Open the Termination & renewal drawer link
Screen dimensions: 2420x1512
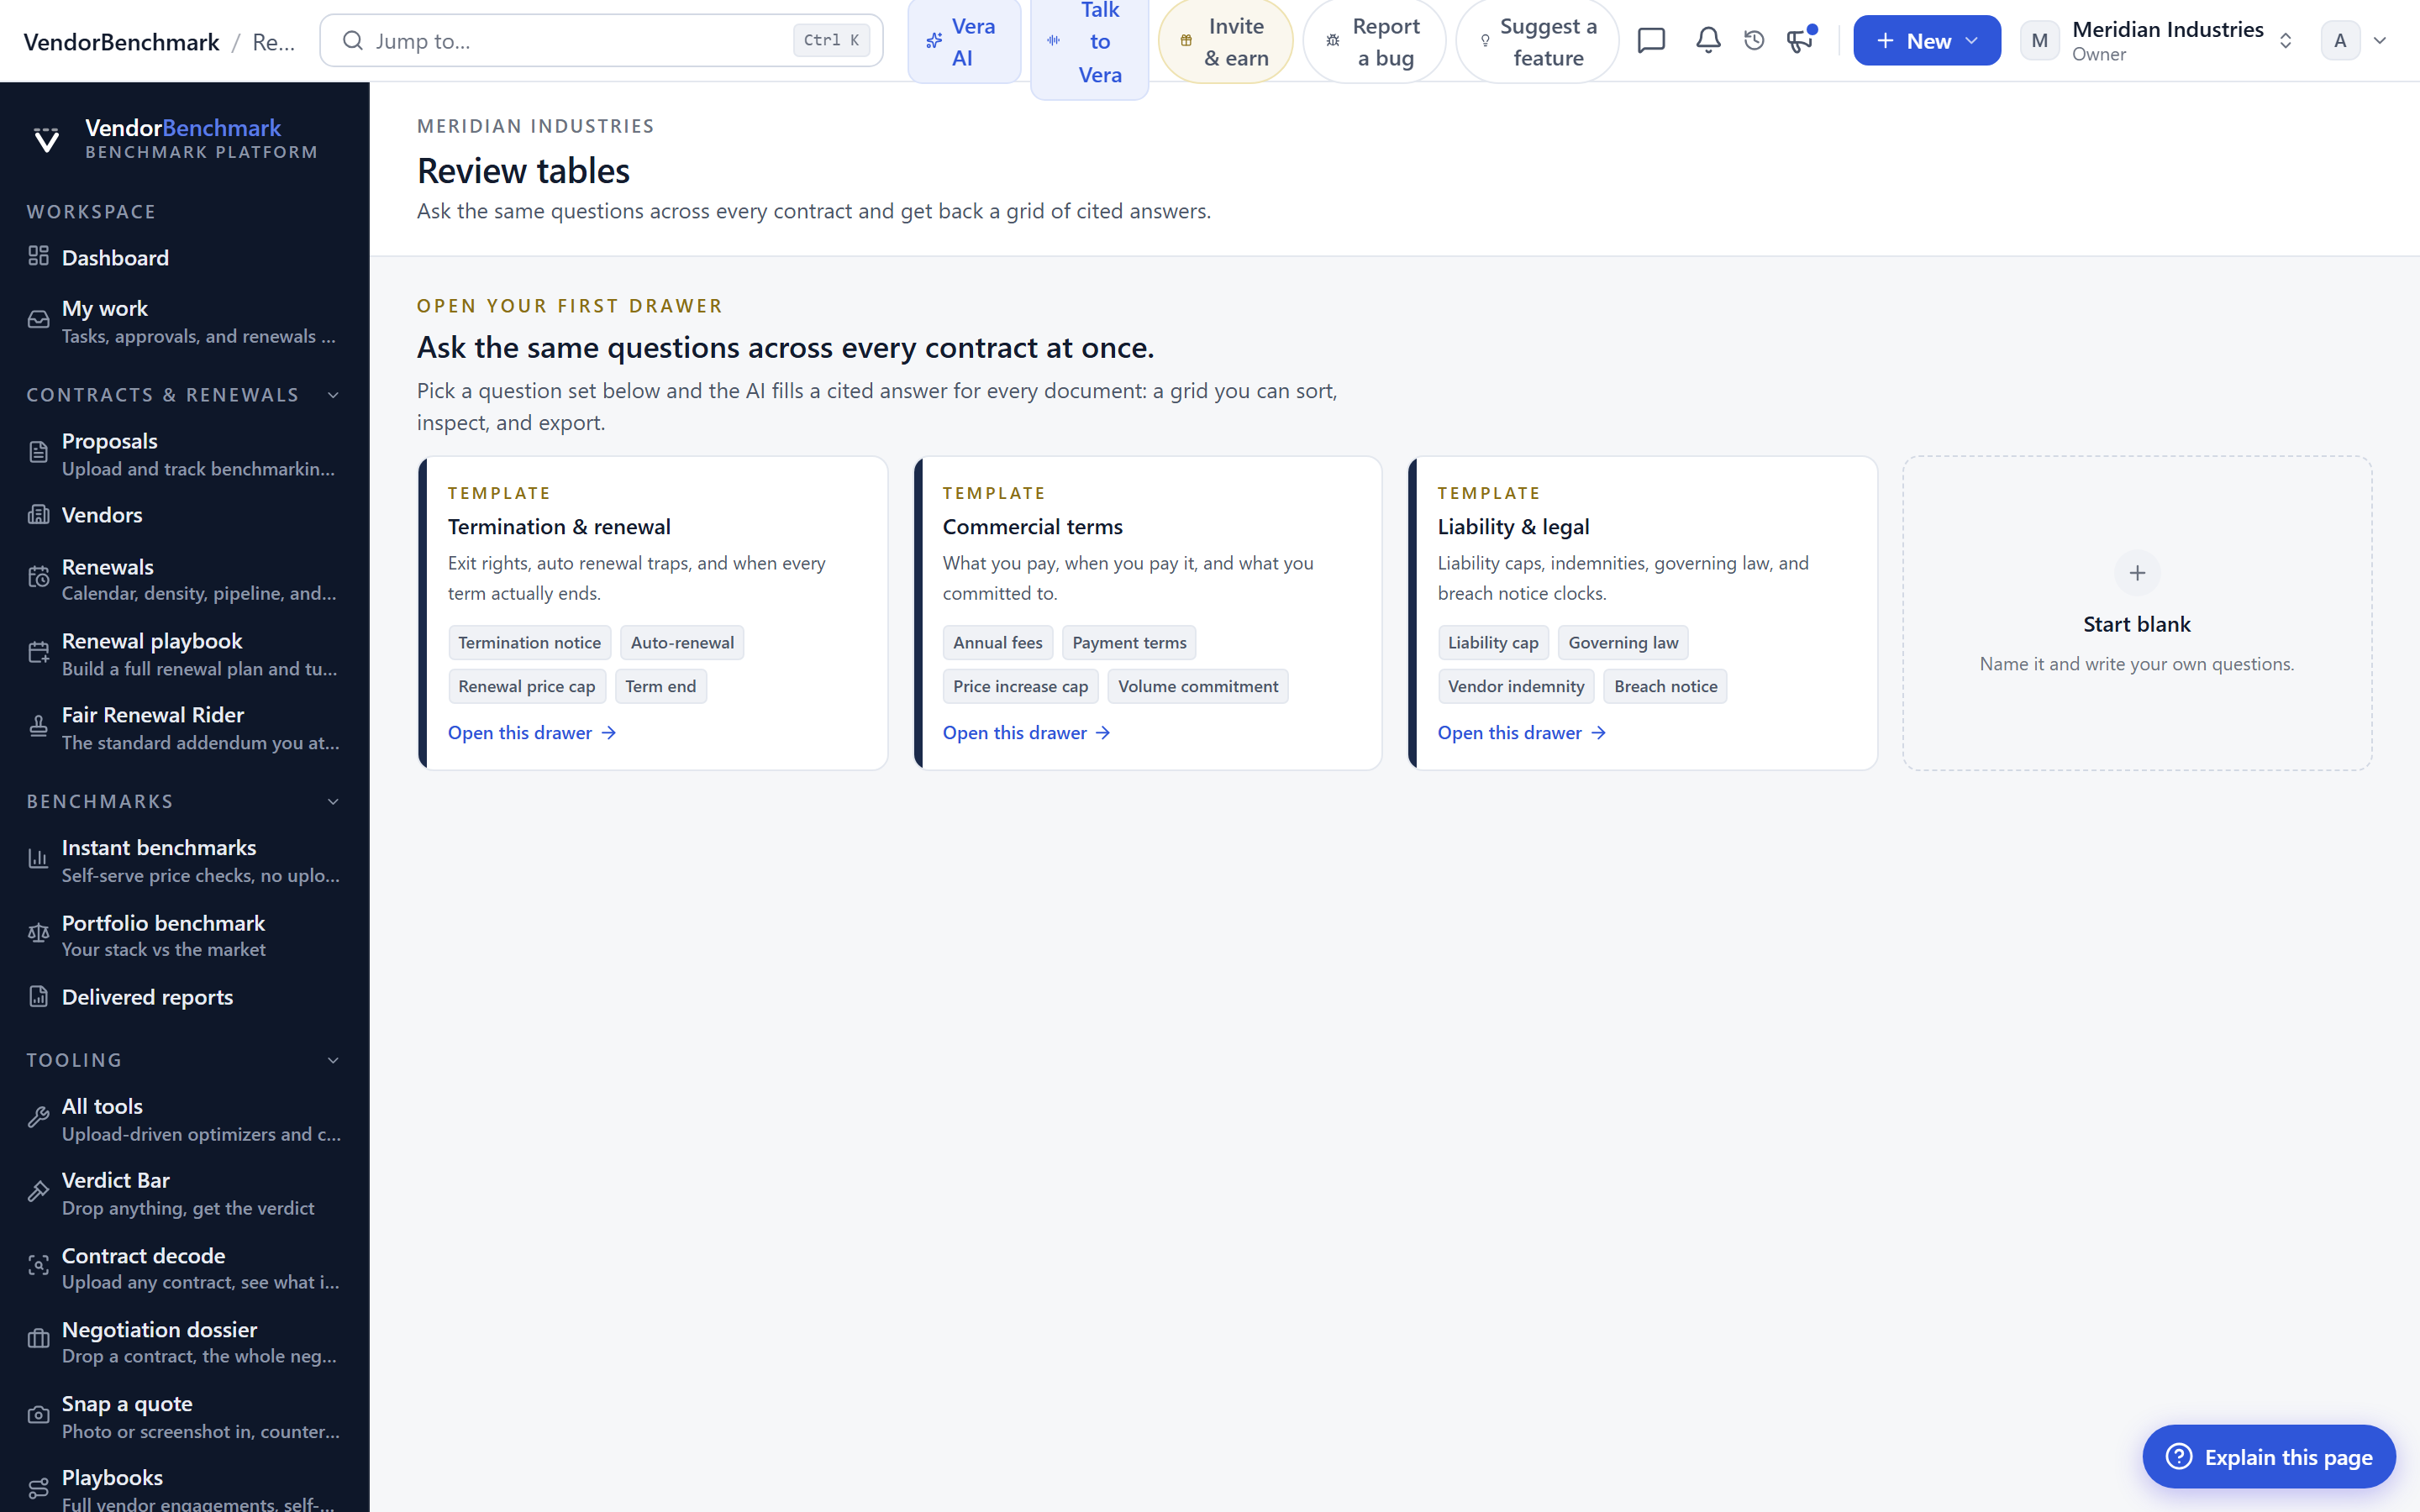(532, 733)
